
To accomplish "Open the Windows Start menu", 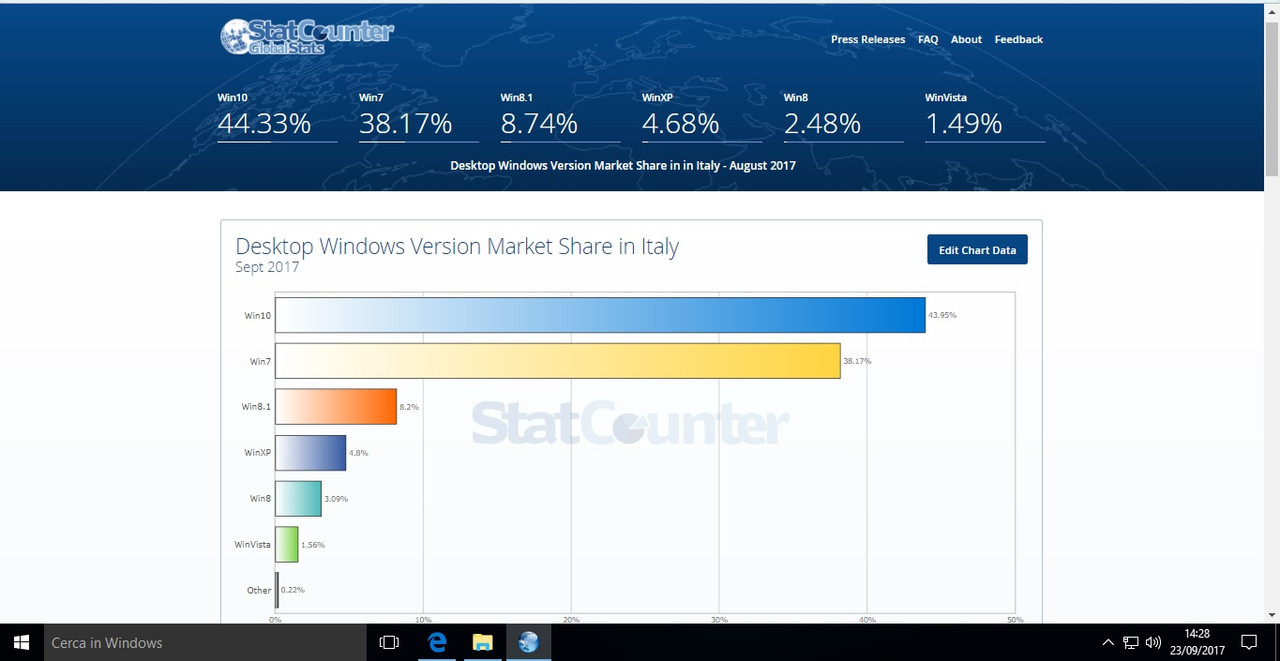I will pyautogui.click(x=21, y=642).
